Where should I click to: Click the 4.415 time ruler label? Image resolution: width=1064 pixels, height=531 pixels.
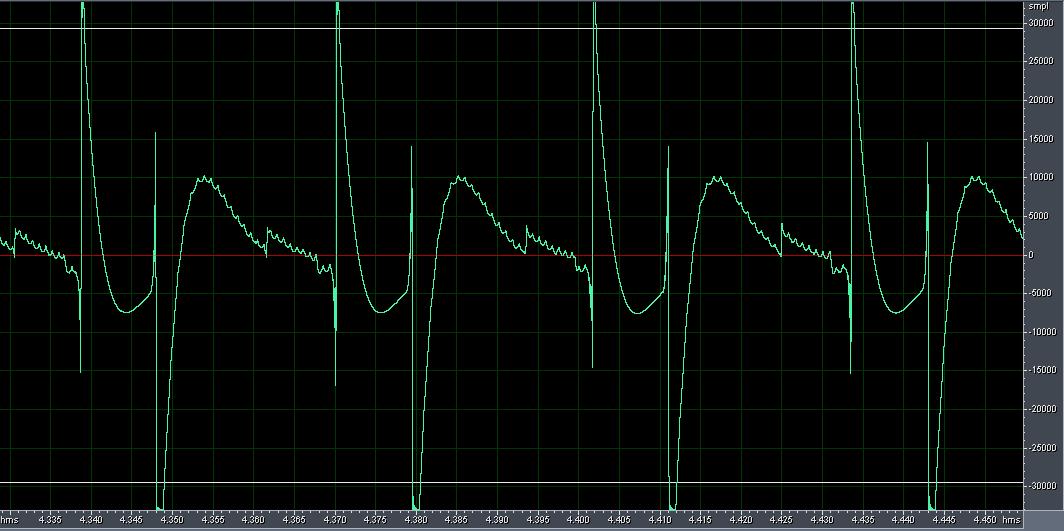point(701,520)
